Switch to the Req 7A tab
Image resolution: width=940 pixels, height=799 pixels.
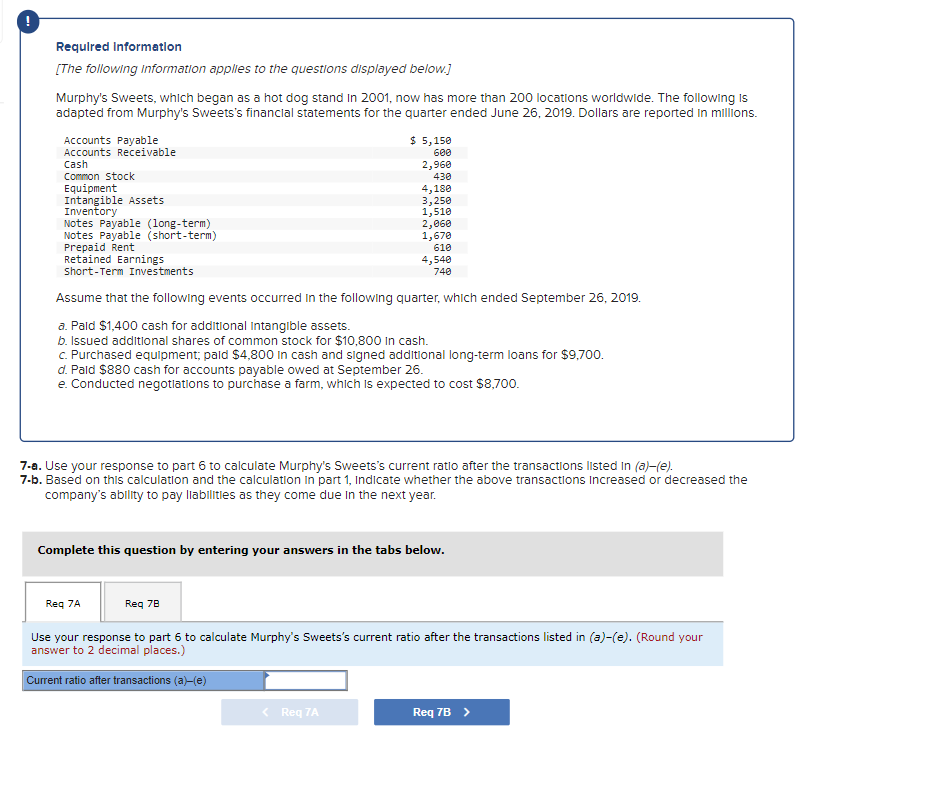pos(63,603)
